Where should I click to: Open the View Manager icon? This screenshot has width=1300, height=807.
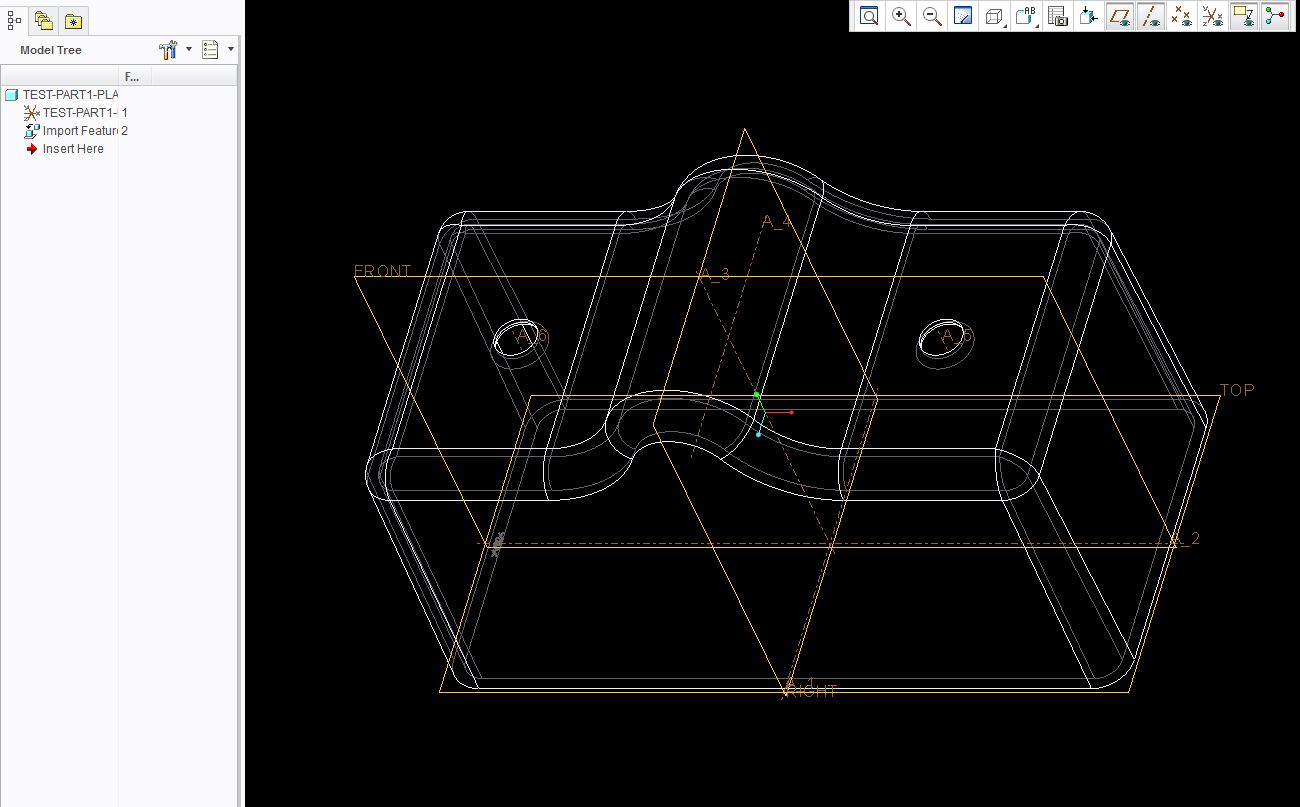pos(1057,16)
